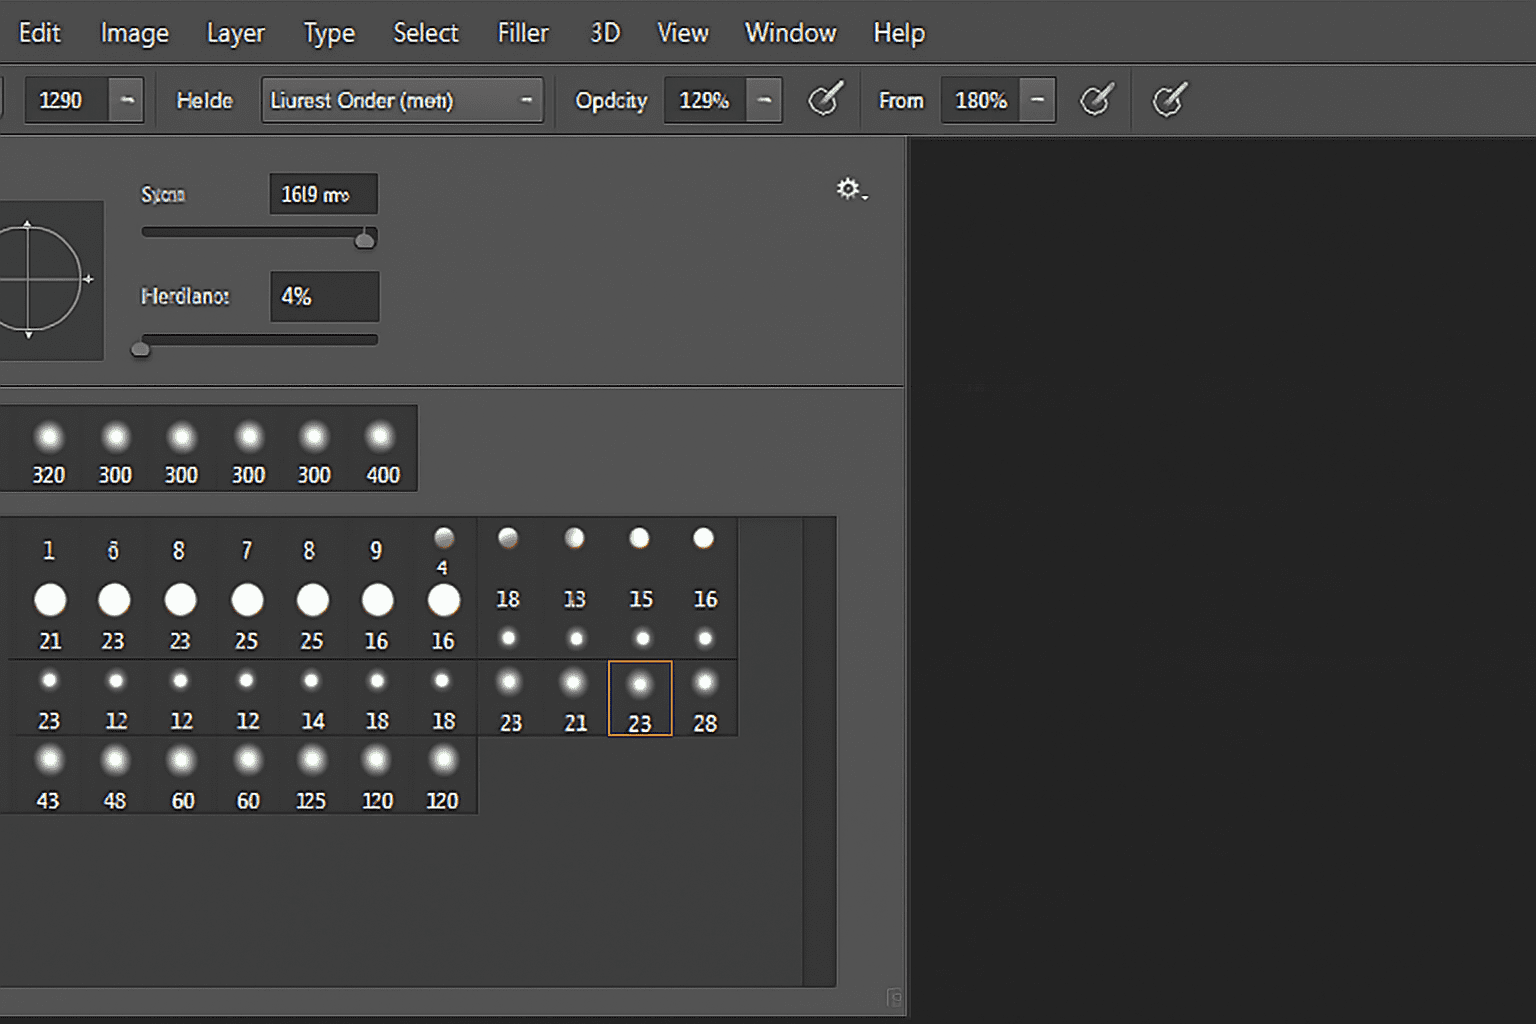Screen dimensions: 1536x1024
Task: Open the Filter menu
Action: click(x=522, y=32)
